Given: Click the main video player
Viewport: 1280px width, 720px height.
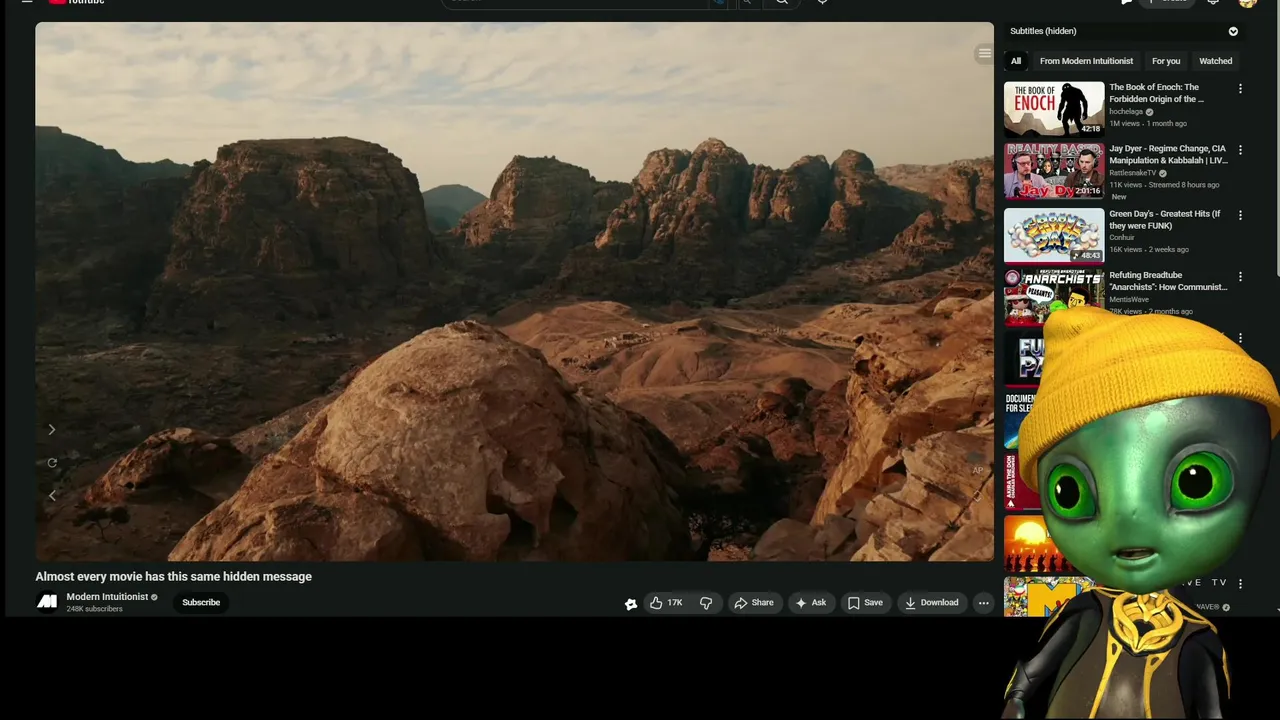Looking at the screenshot, I should tap(514, 291).
